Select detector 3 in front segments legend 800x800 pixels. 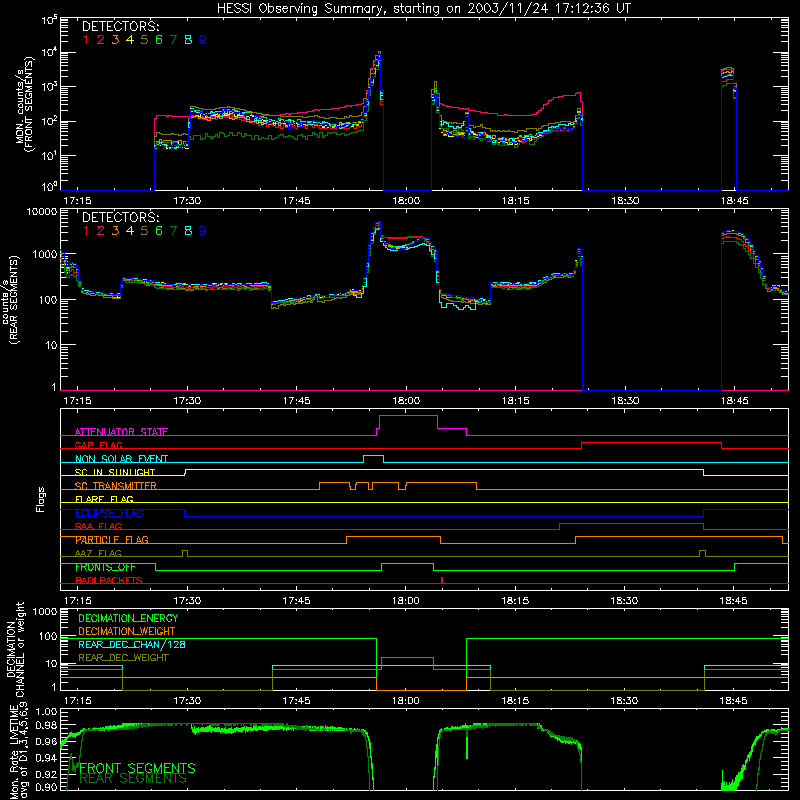pyautogui.click(x=115, y=40)
